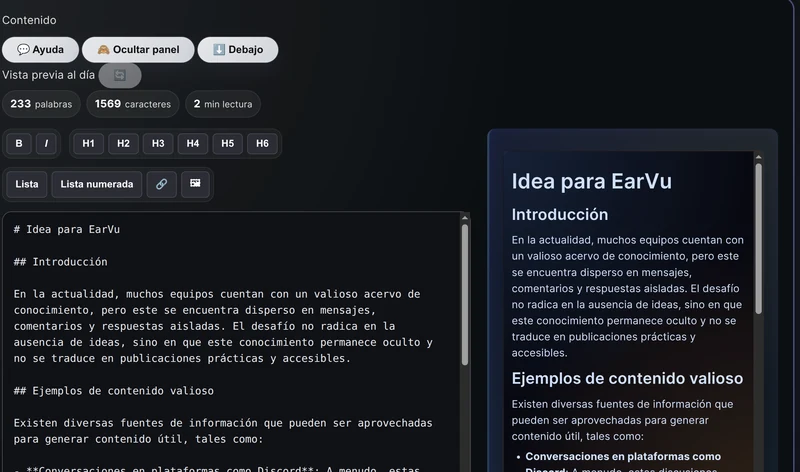Click the preview title Idea para EarVu
The width and height of the screenshot is (800, 472).
(592, 181)
